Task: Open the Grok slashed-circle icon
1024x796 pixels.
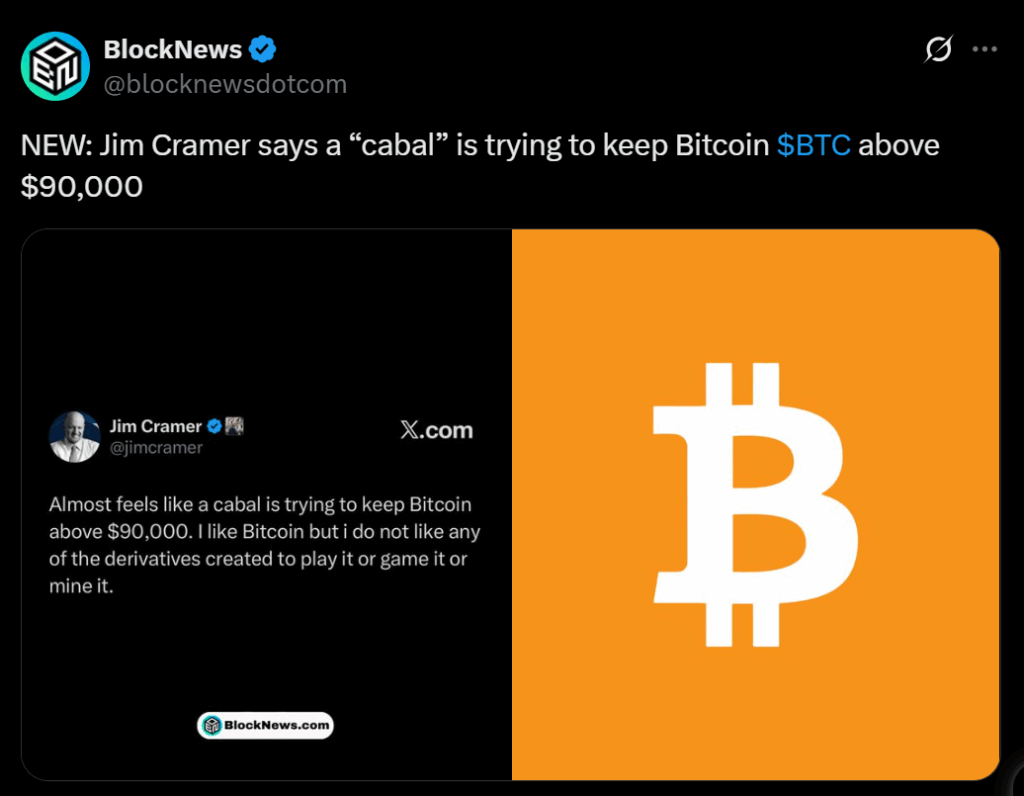Action: coord(938,49)
